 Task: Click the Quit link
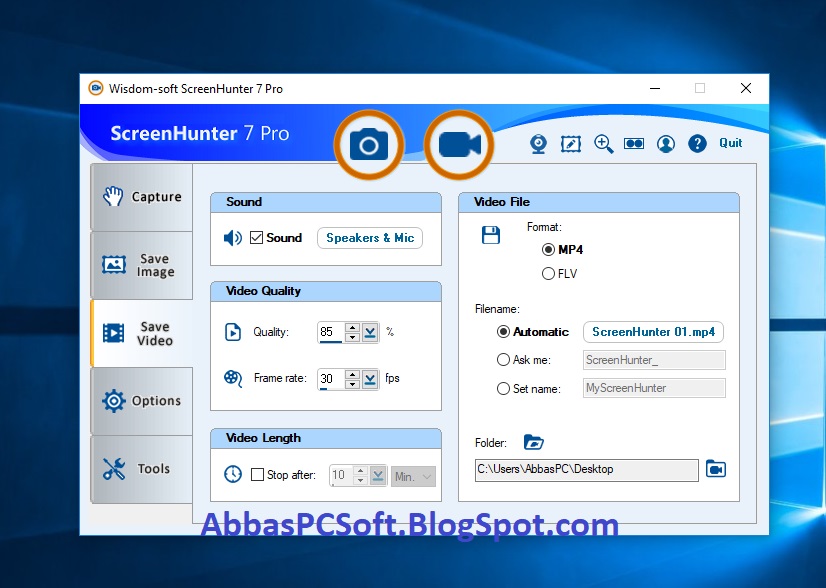[731, 143]
